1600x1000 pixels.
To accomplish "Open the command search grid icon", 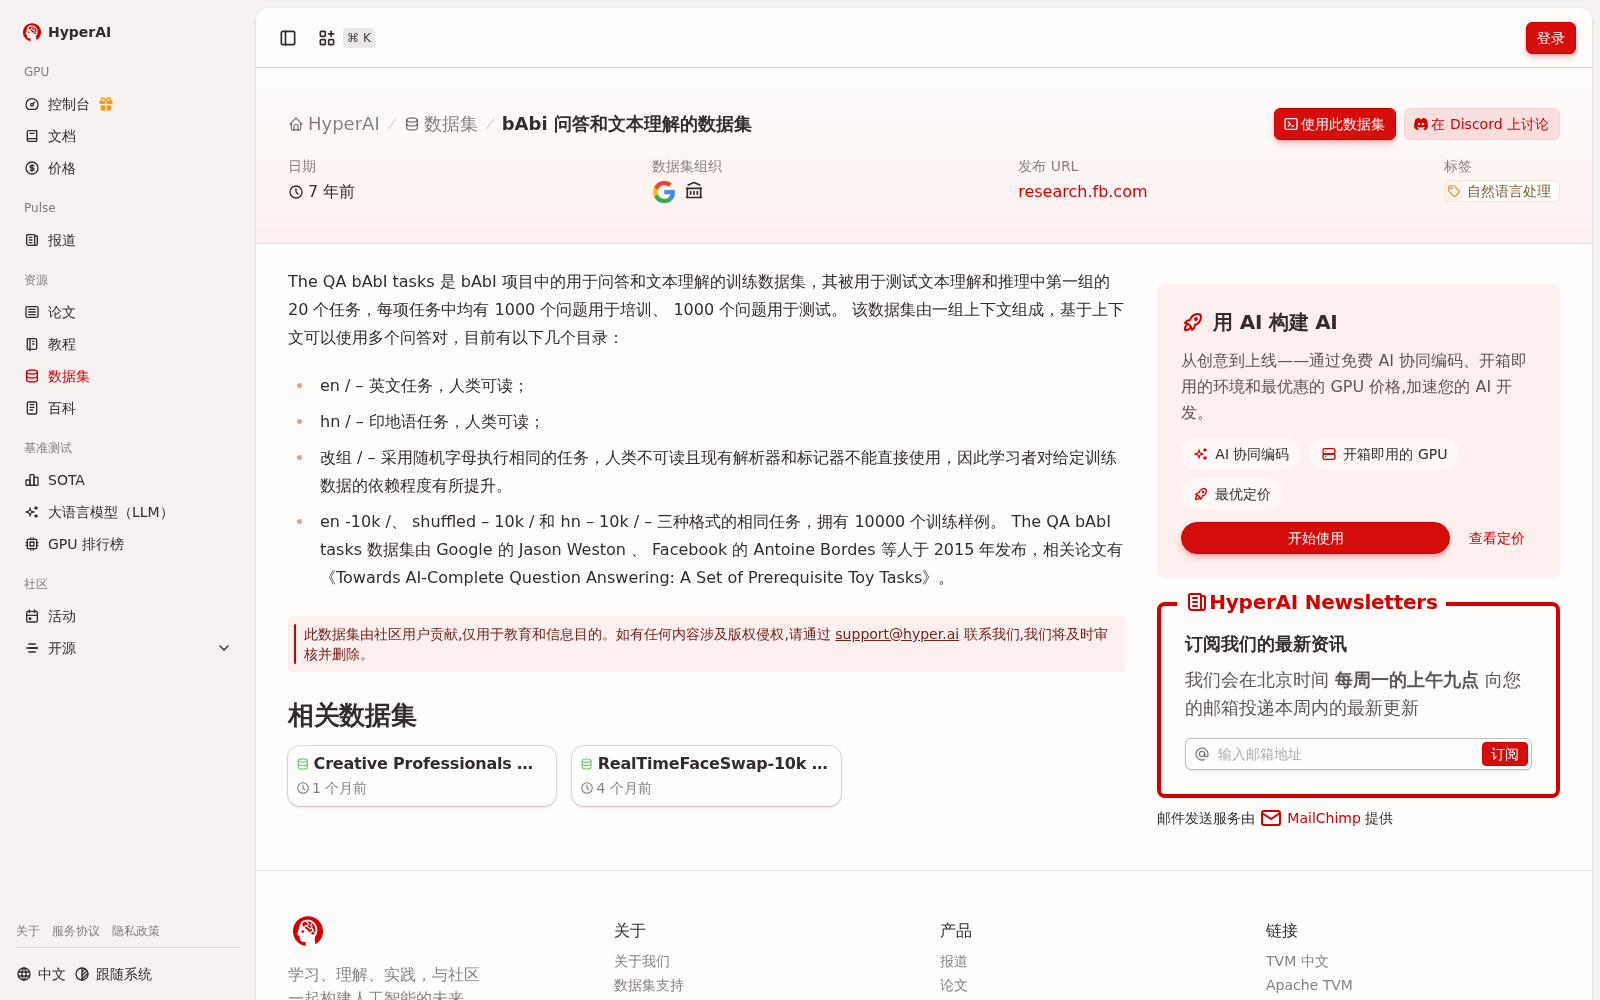I will [x=327, y=38].
